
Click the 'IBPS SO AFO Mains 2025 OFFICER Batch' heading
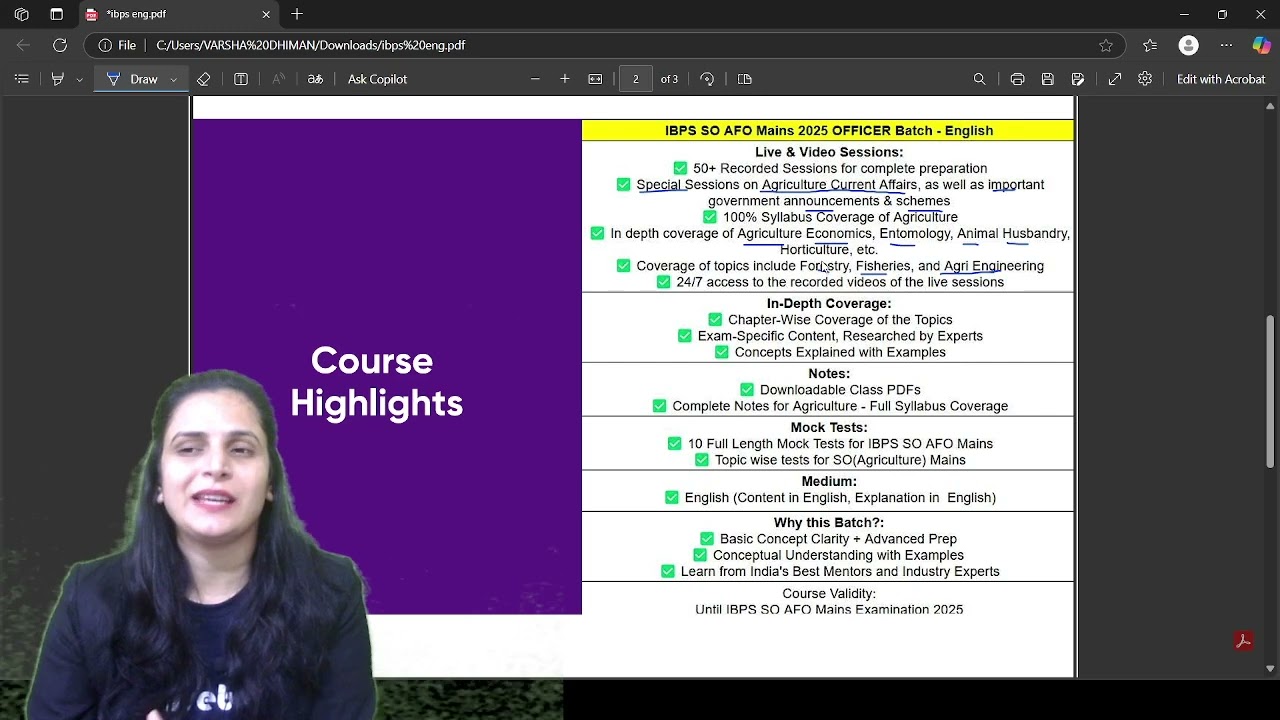coord(829,130)
